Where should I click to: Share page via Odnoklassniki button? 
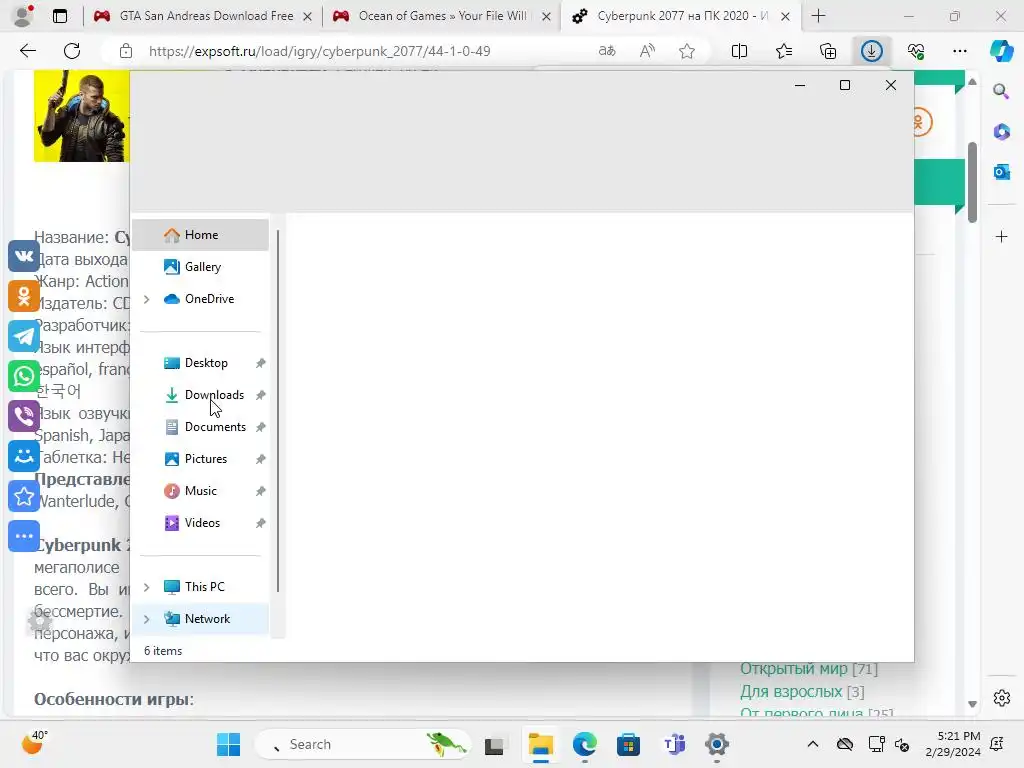click(x=24, y=296)
